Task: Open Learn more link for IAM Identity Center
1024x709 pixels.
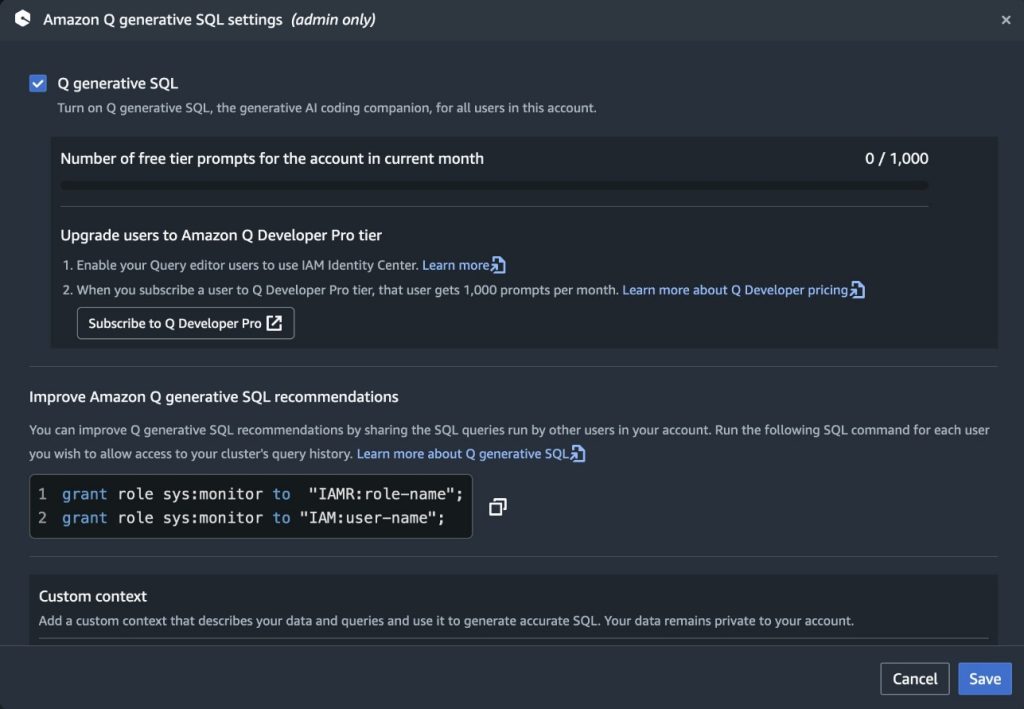Action: 464,265
